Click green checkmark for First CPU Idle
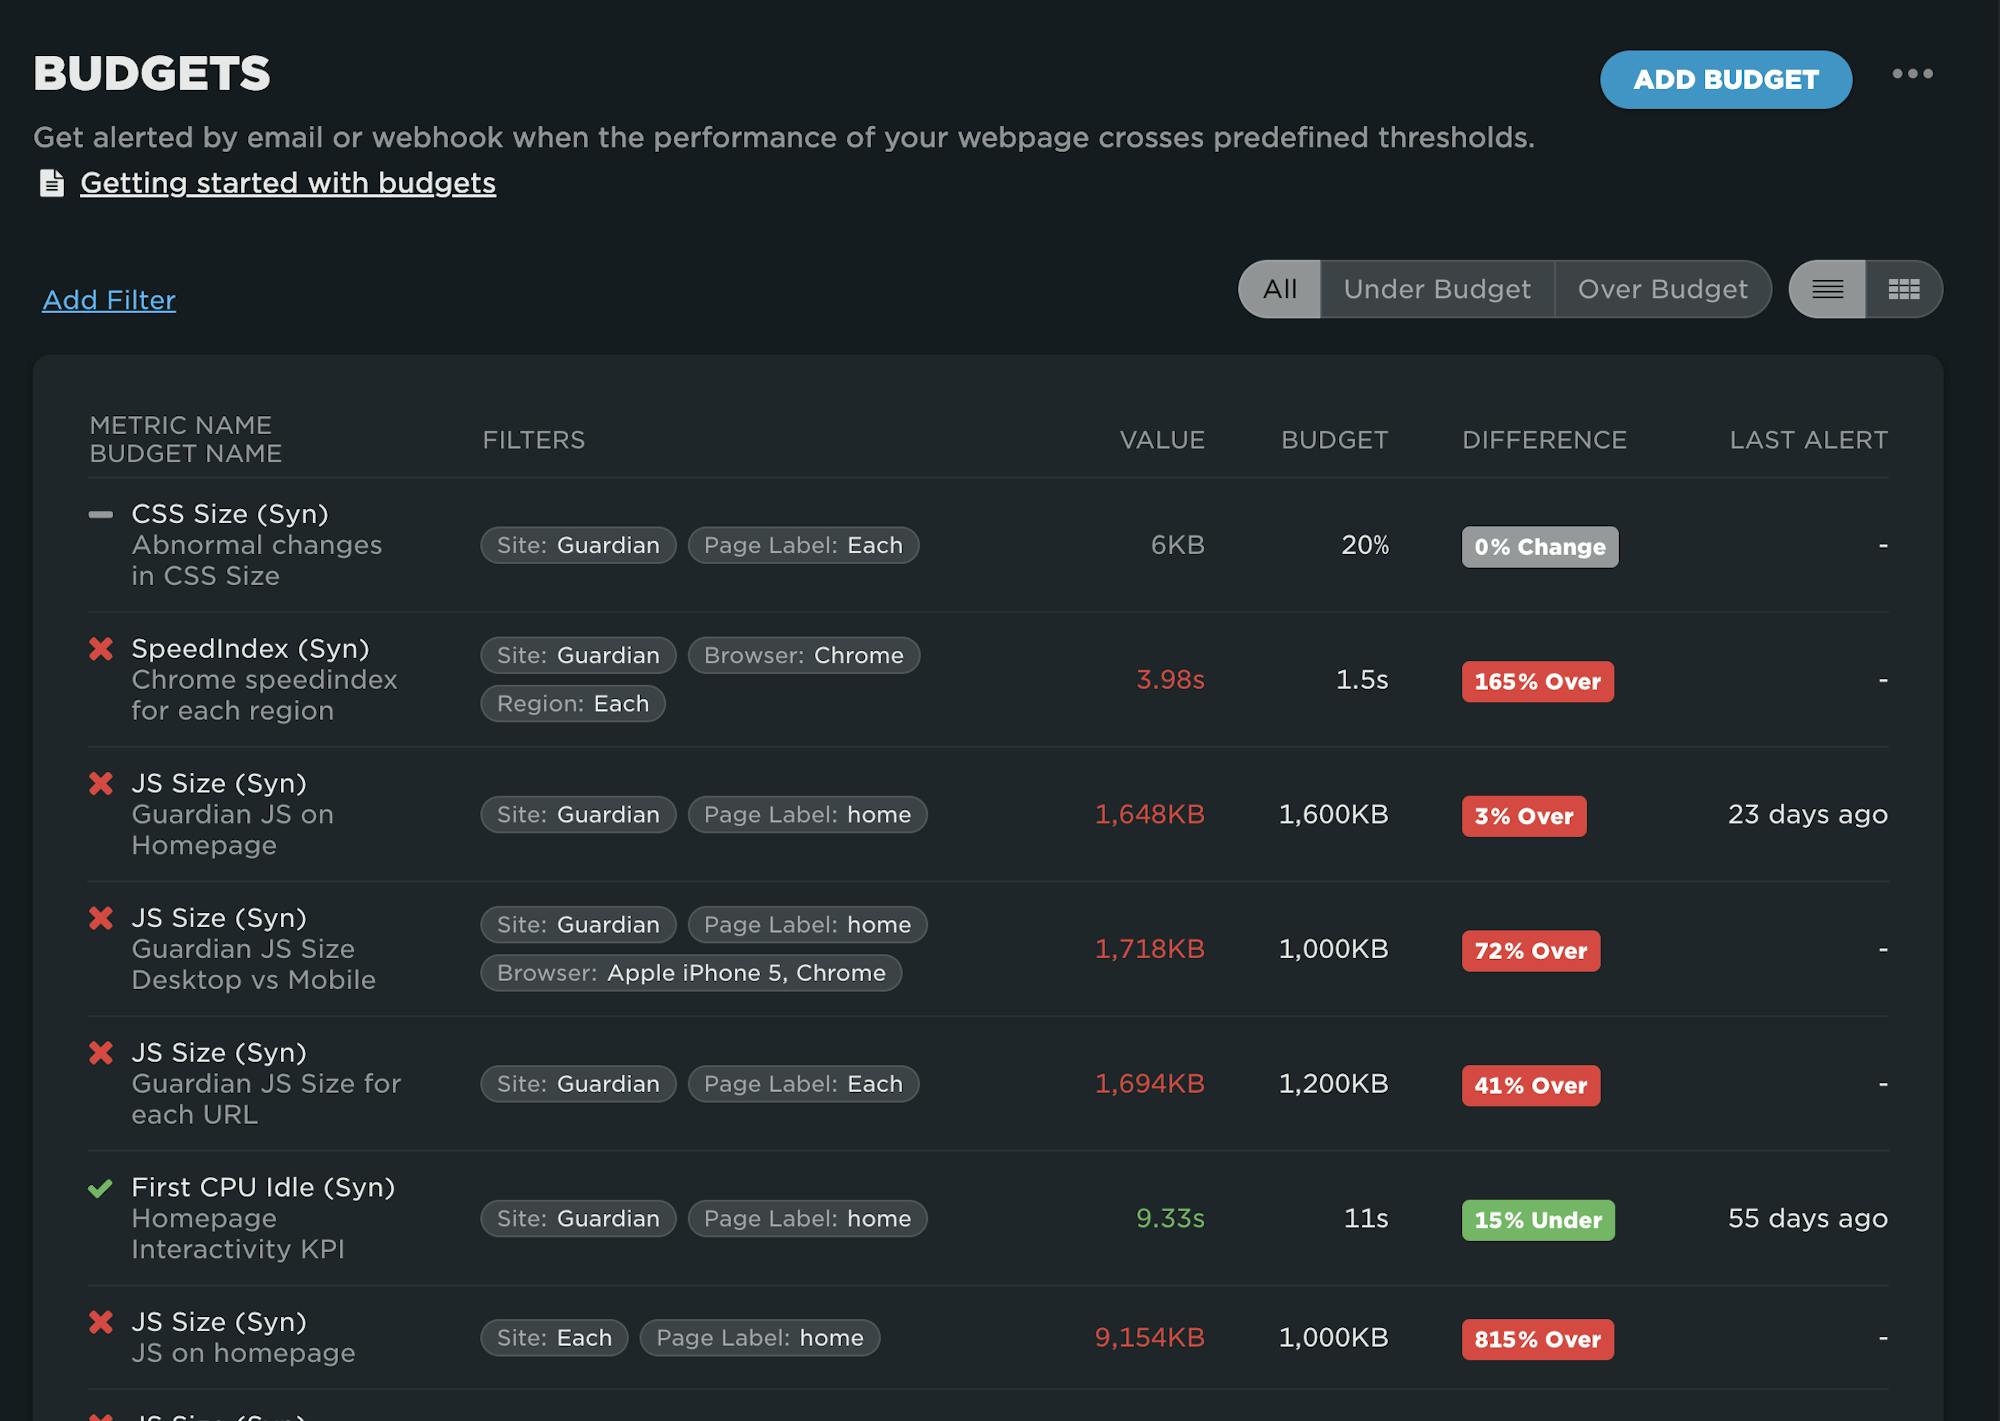The width and height of the screenshot is (2000, 1421). [100, 1188]
